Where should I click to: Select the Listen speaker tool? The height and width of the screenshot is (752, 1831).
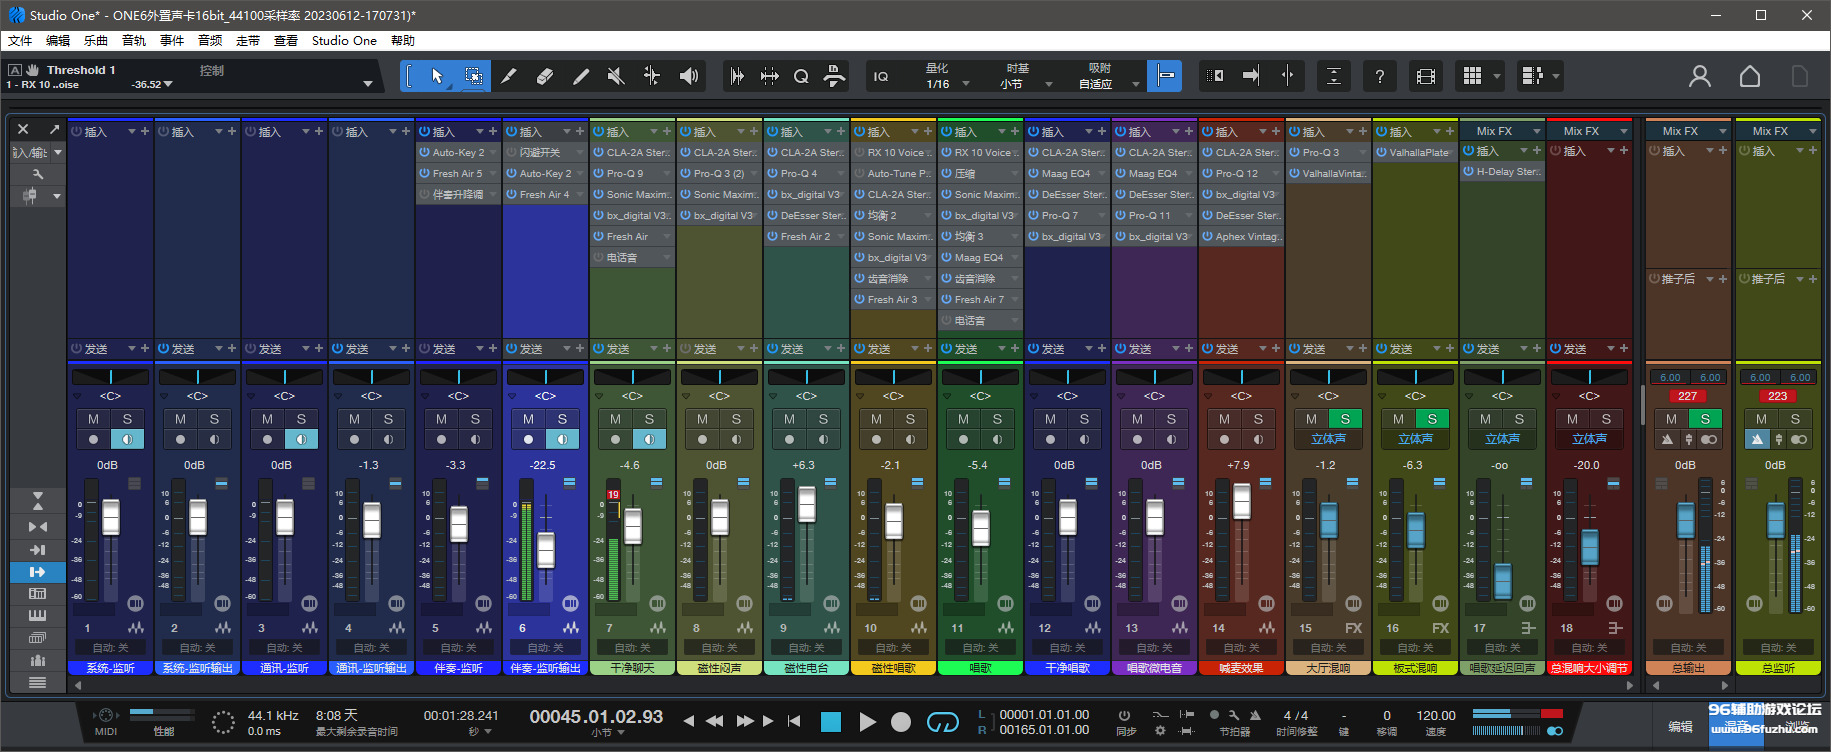click(x=688, y=76)
